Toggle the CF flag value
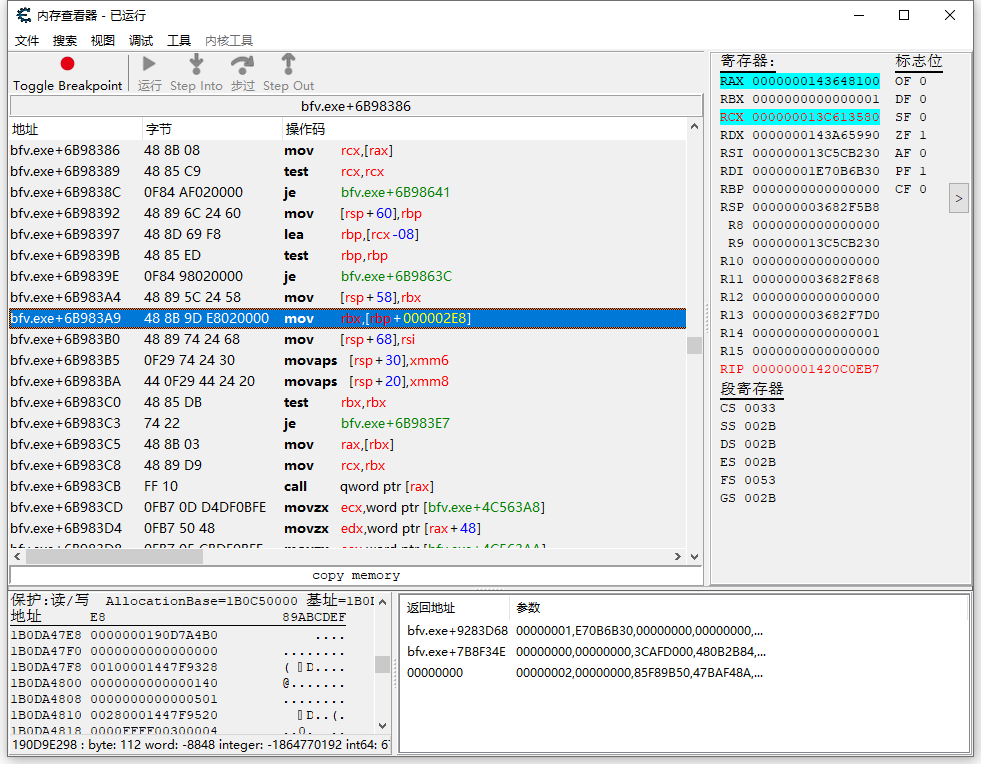Viewport: 981px width, 764px height. pos(923,189)
